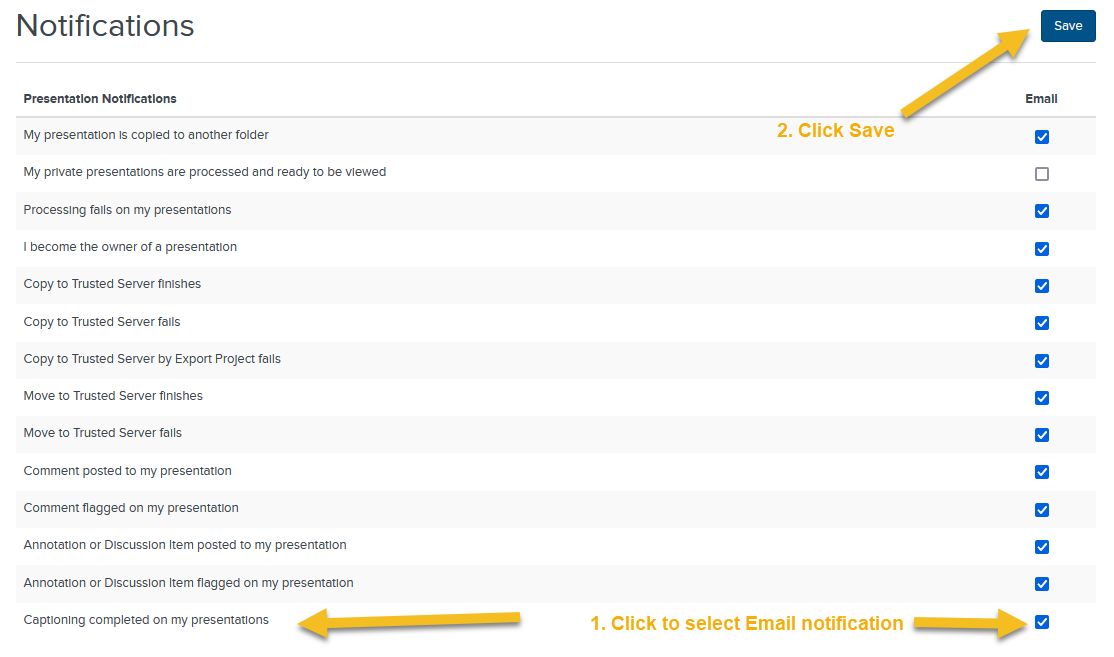Screen dimensions: 1114x657
Task: Click the Email column header
Action: [x=1041, y=98]
